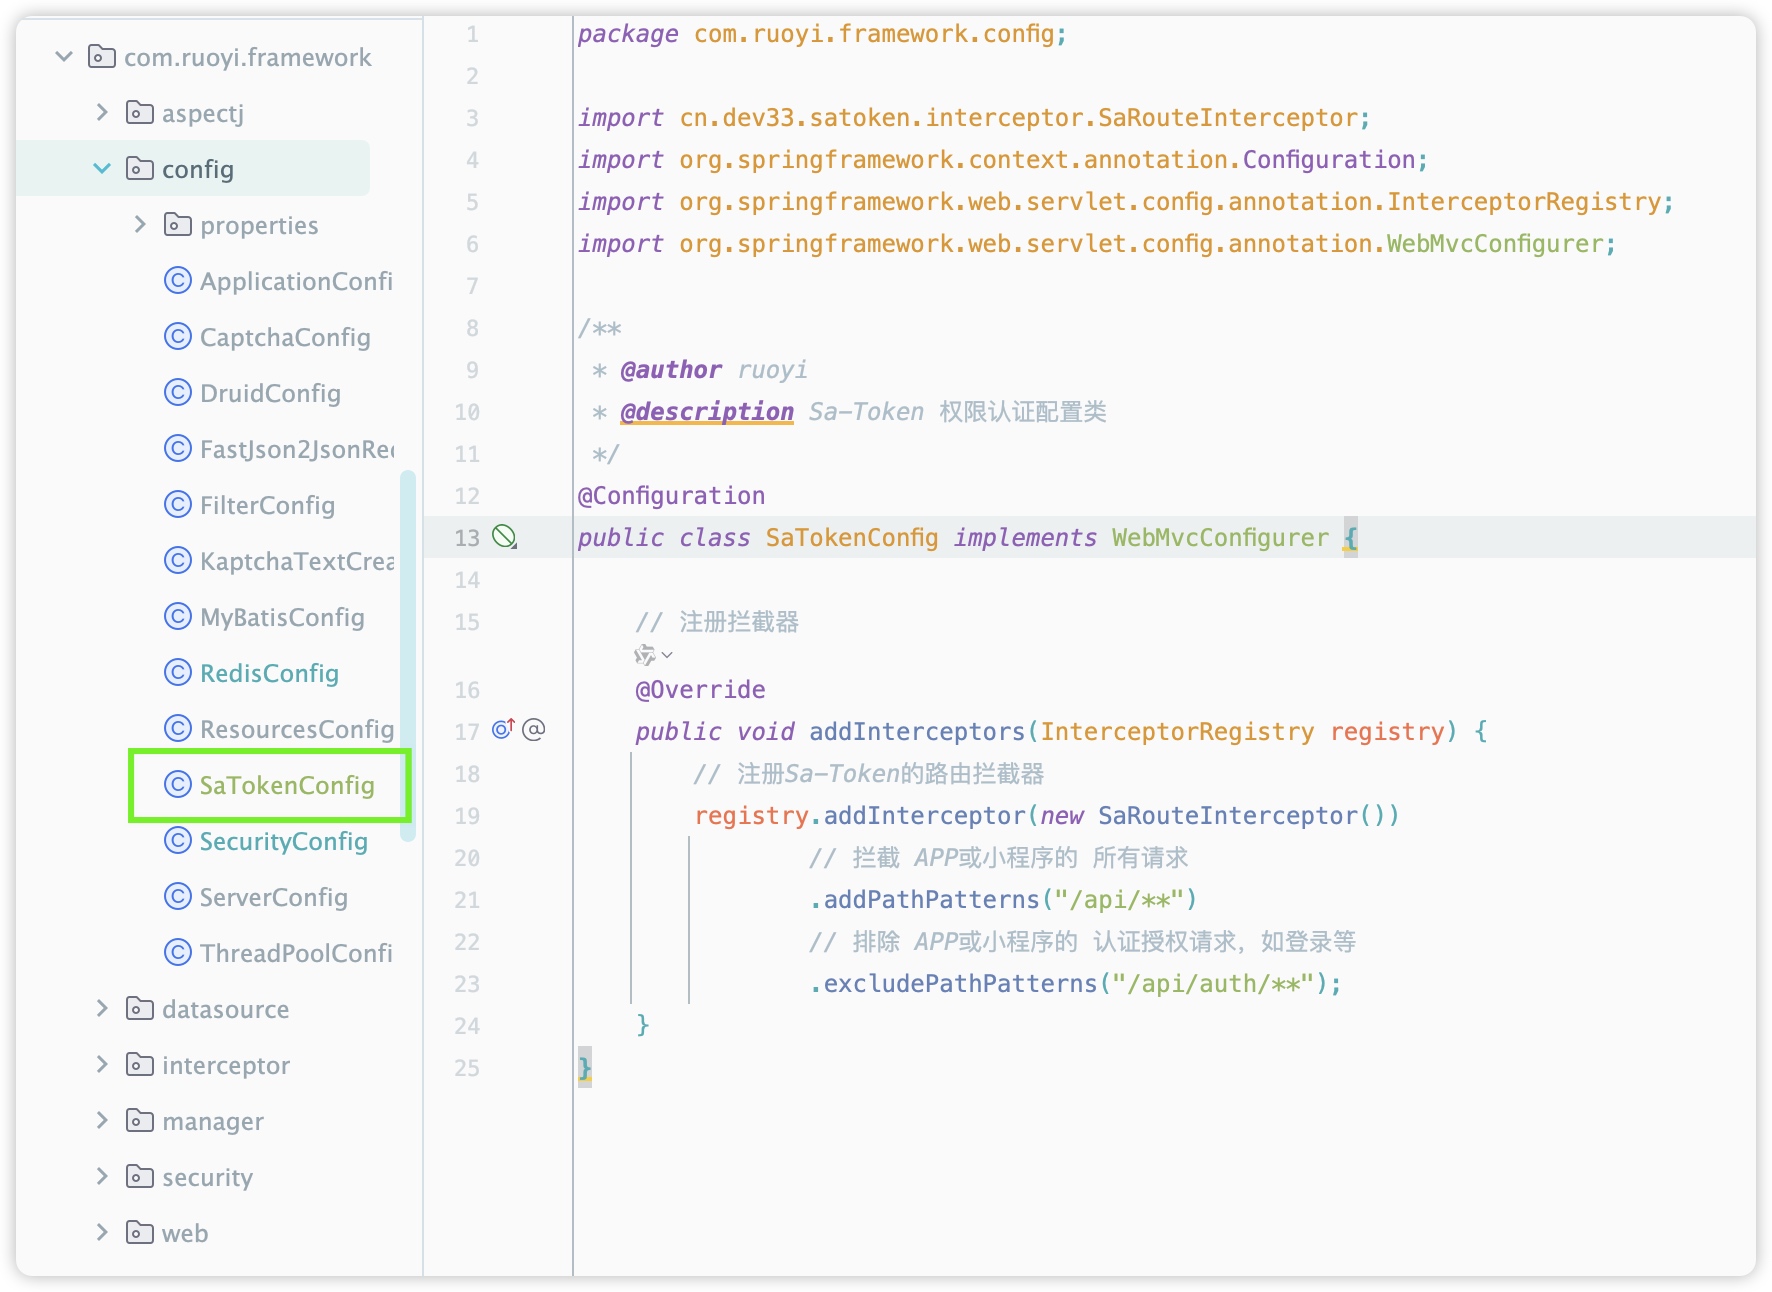Click the overrides-method gutter icon on line 17
The image size is (1772, 1292).
tap(503, 729)
